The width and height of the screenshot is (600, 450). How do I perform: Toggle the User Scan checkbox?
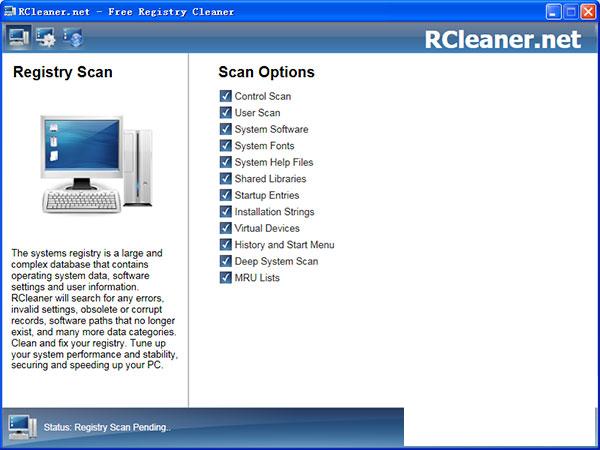point(225,112)
